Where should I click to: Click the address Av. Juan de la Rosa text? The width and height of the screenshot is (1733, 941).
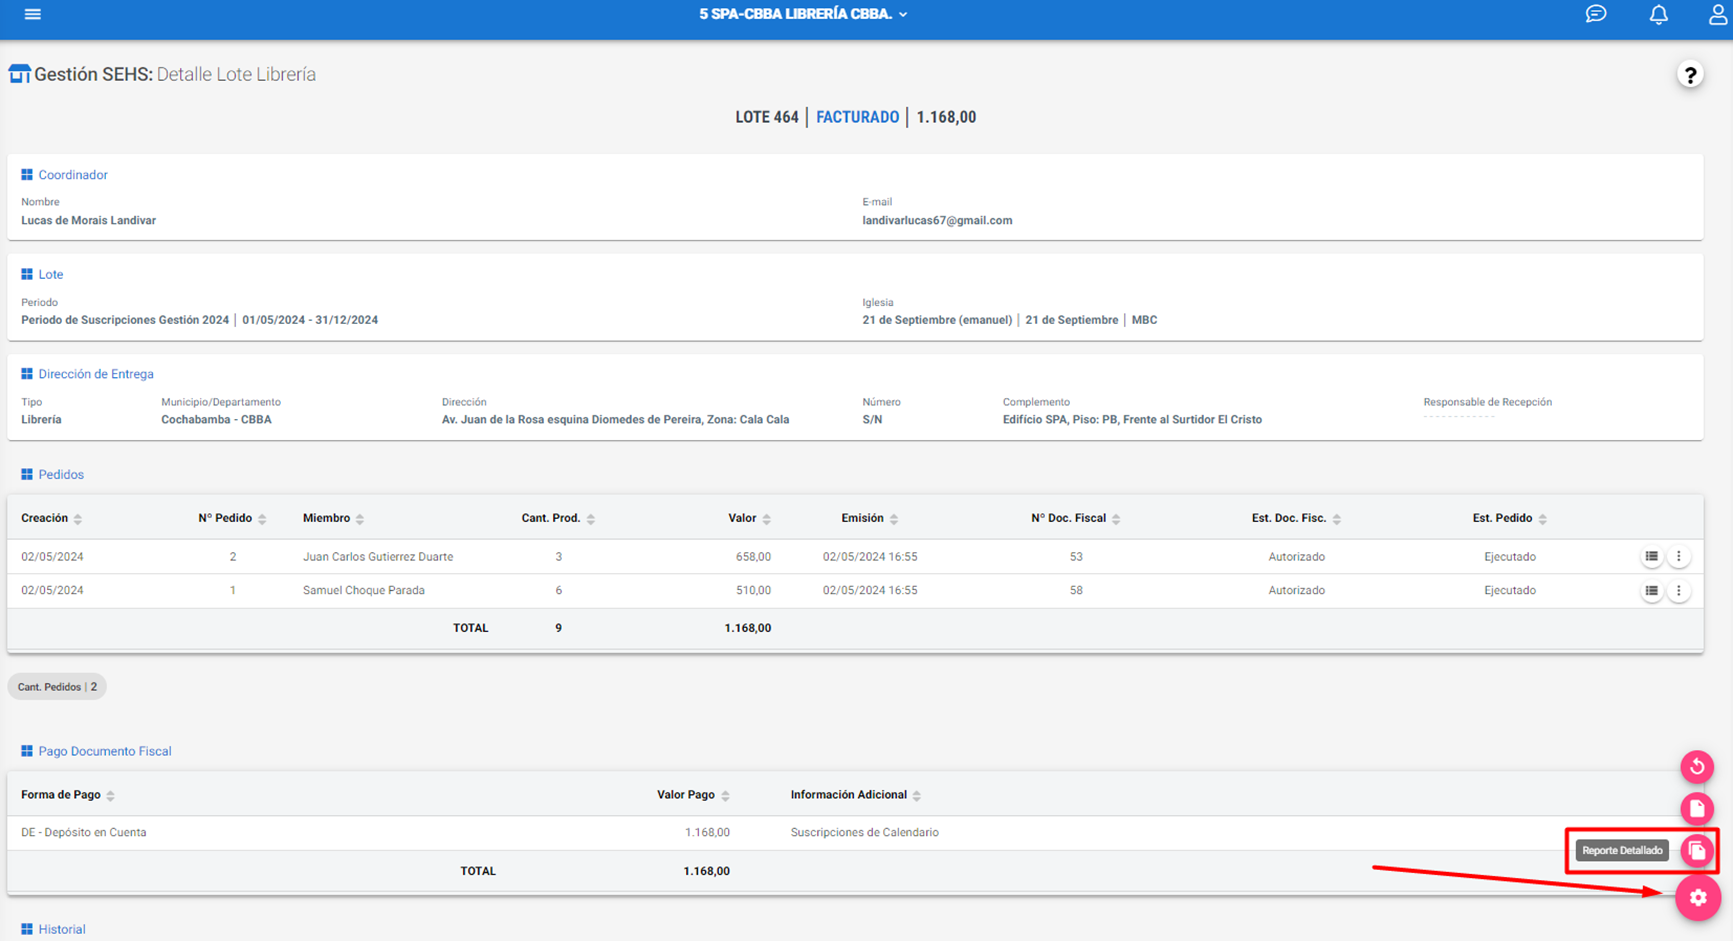[615, 420]
